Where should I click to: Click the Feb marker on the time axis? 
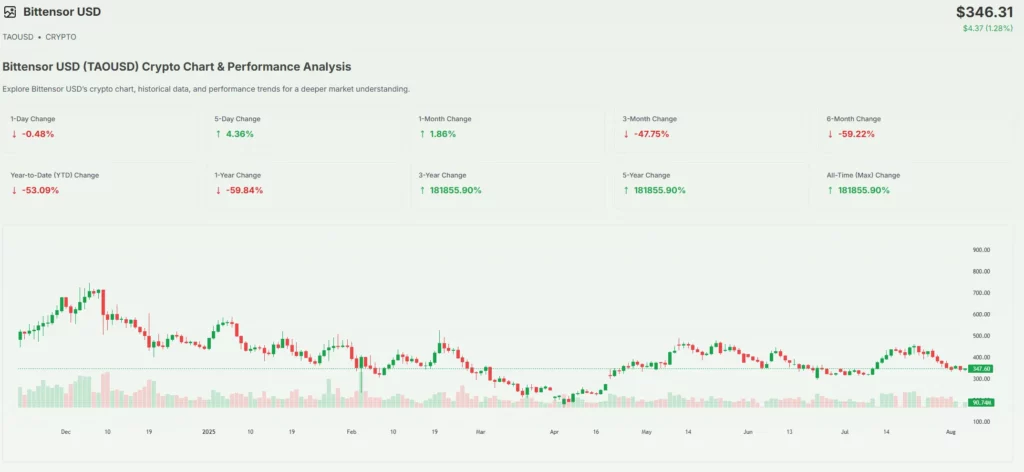[351, 432]
